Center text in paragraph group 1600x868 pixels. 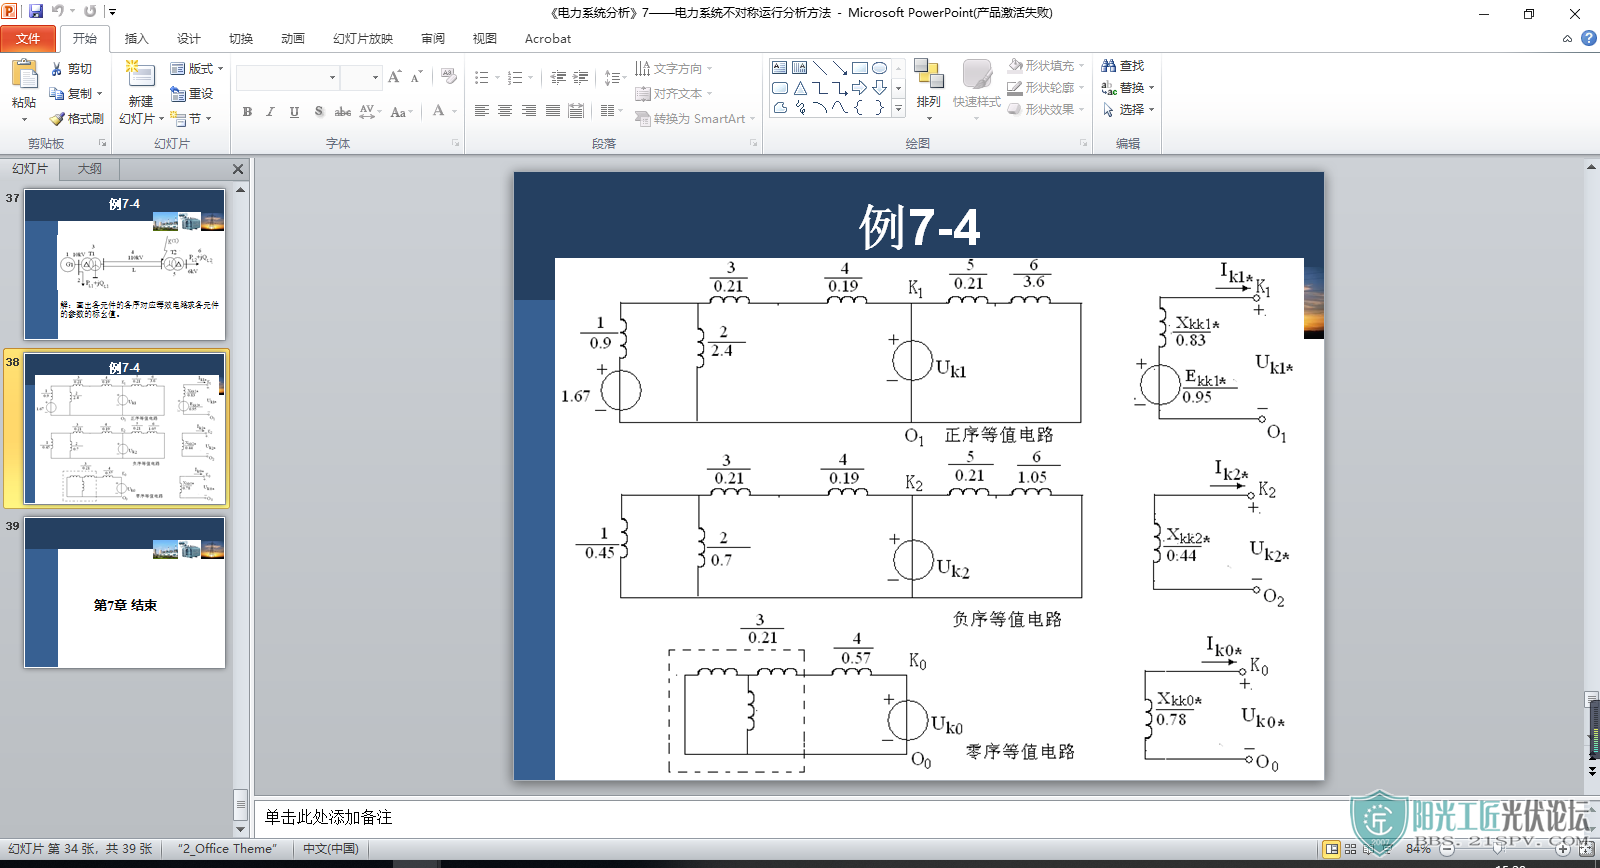point(505,111)
